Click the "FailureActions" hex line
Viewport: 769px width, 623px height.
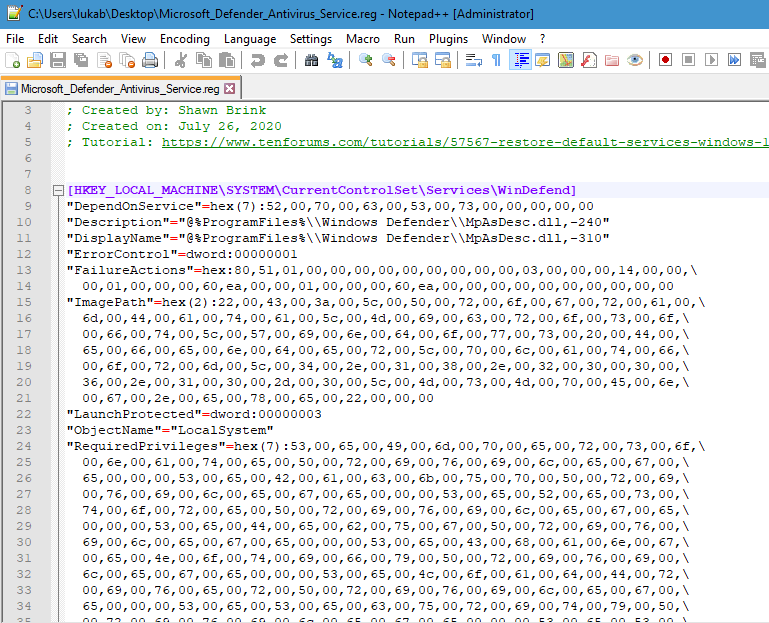382,270
